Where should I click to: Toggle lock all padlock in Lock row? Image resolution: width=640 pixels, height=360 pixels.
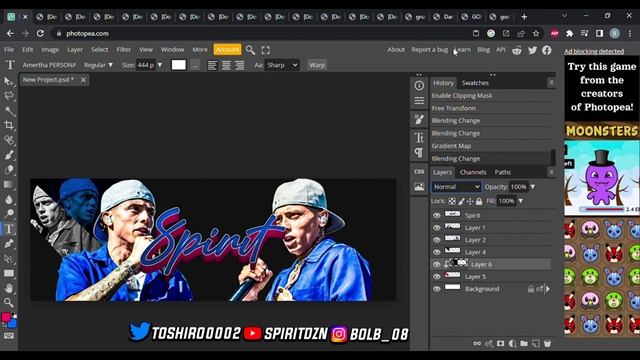click(479, 201)
